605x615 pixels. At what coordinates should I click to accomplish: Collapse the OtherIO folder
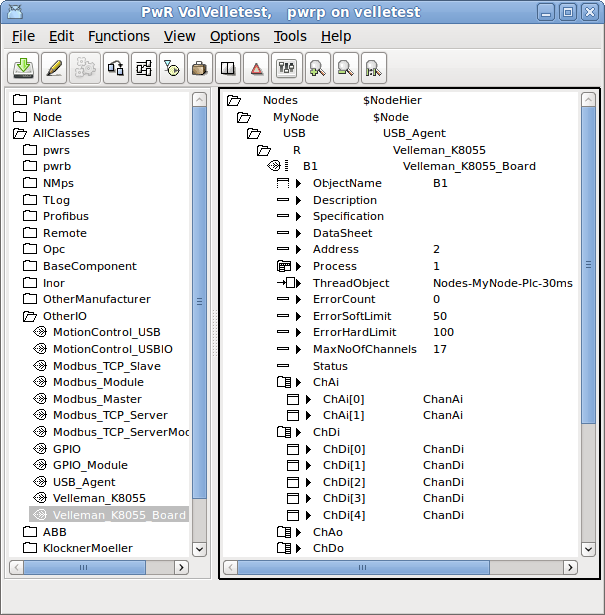30,316
